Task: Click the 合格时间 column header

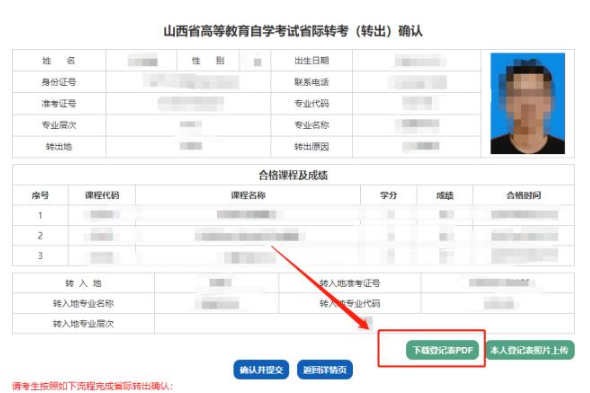Action: click(523, 195)
